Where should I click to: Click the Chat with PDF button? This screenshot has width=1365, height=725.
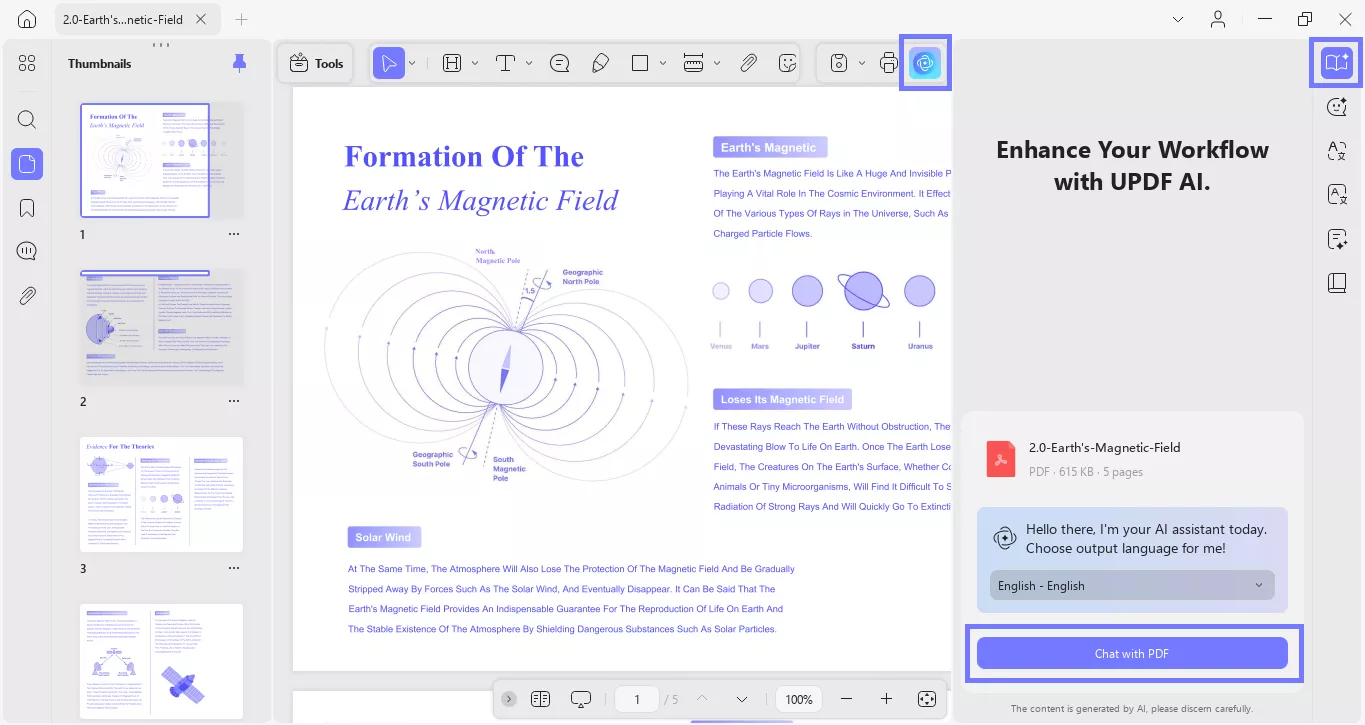point(1132,653)
